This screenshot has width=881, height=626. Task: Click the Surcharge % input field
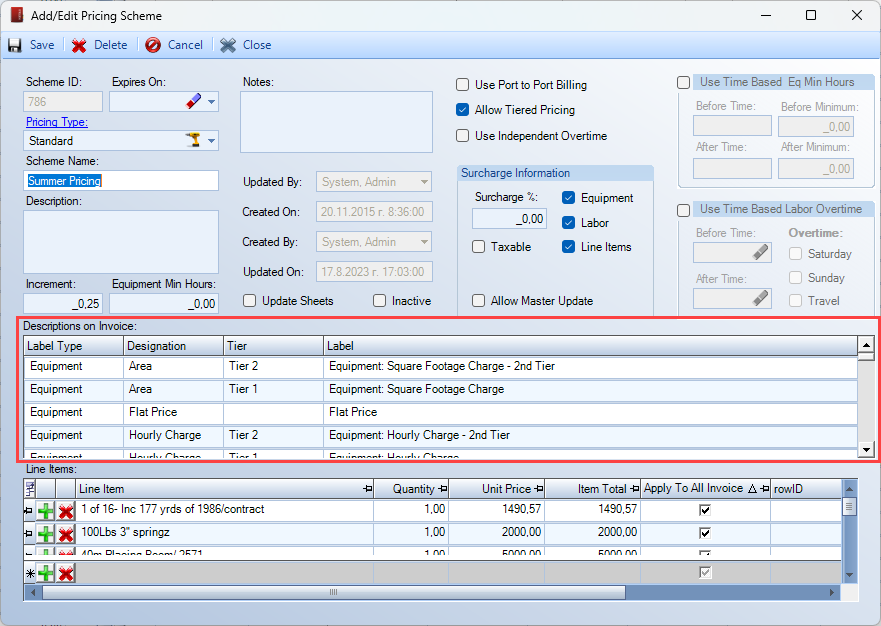509,219
